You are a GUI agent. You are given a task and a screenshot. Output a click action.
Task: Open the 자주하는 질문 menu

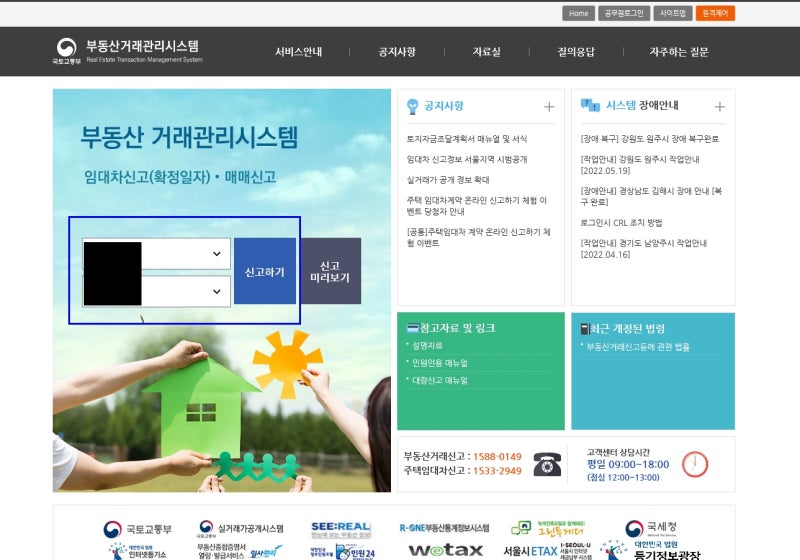coord(679,52)
